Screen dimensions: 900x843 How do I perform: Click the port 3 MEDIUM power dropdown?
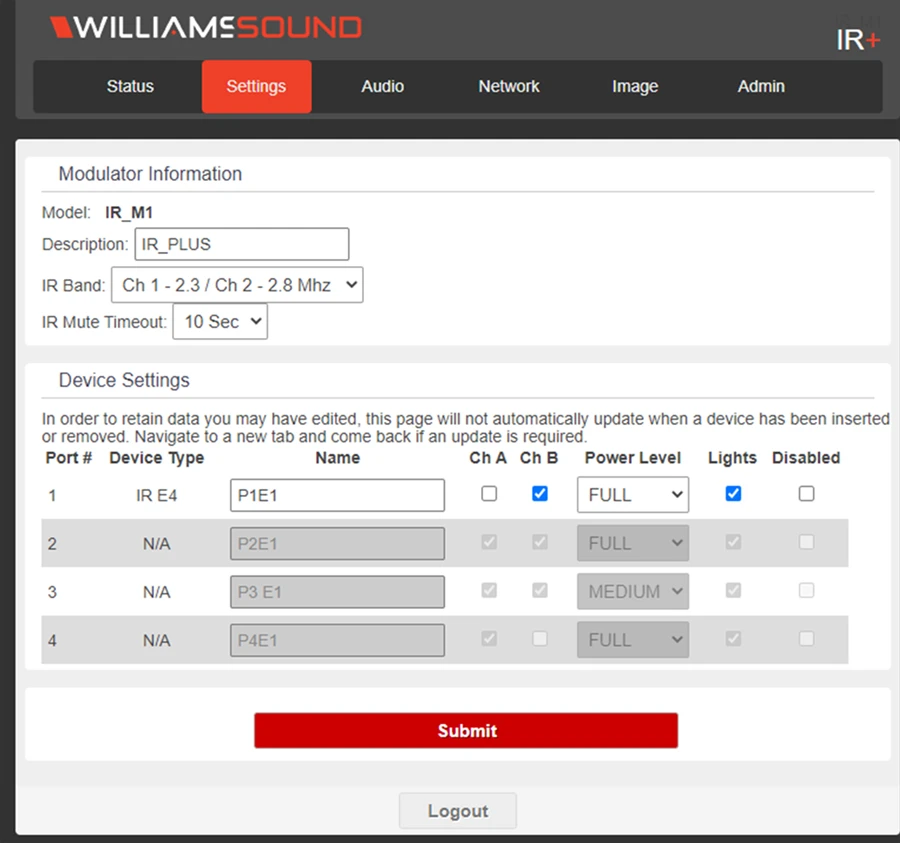(x=632, y=592)
